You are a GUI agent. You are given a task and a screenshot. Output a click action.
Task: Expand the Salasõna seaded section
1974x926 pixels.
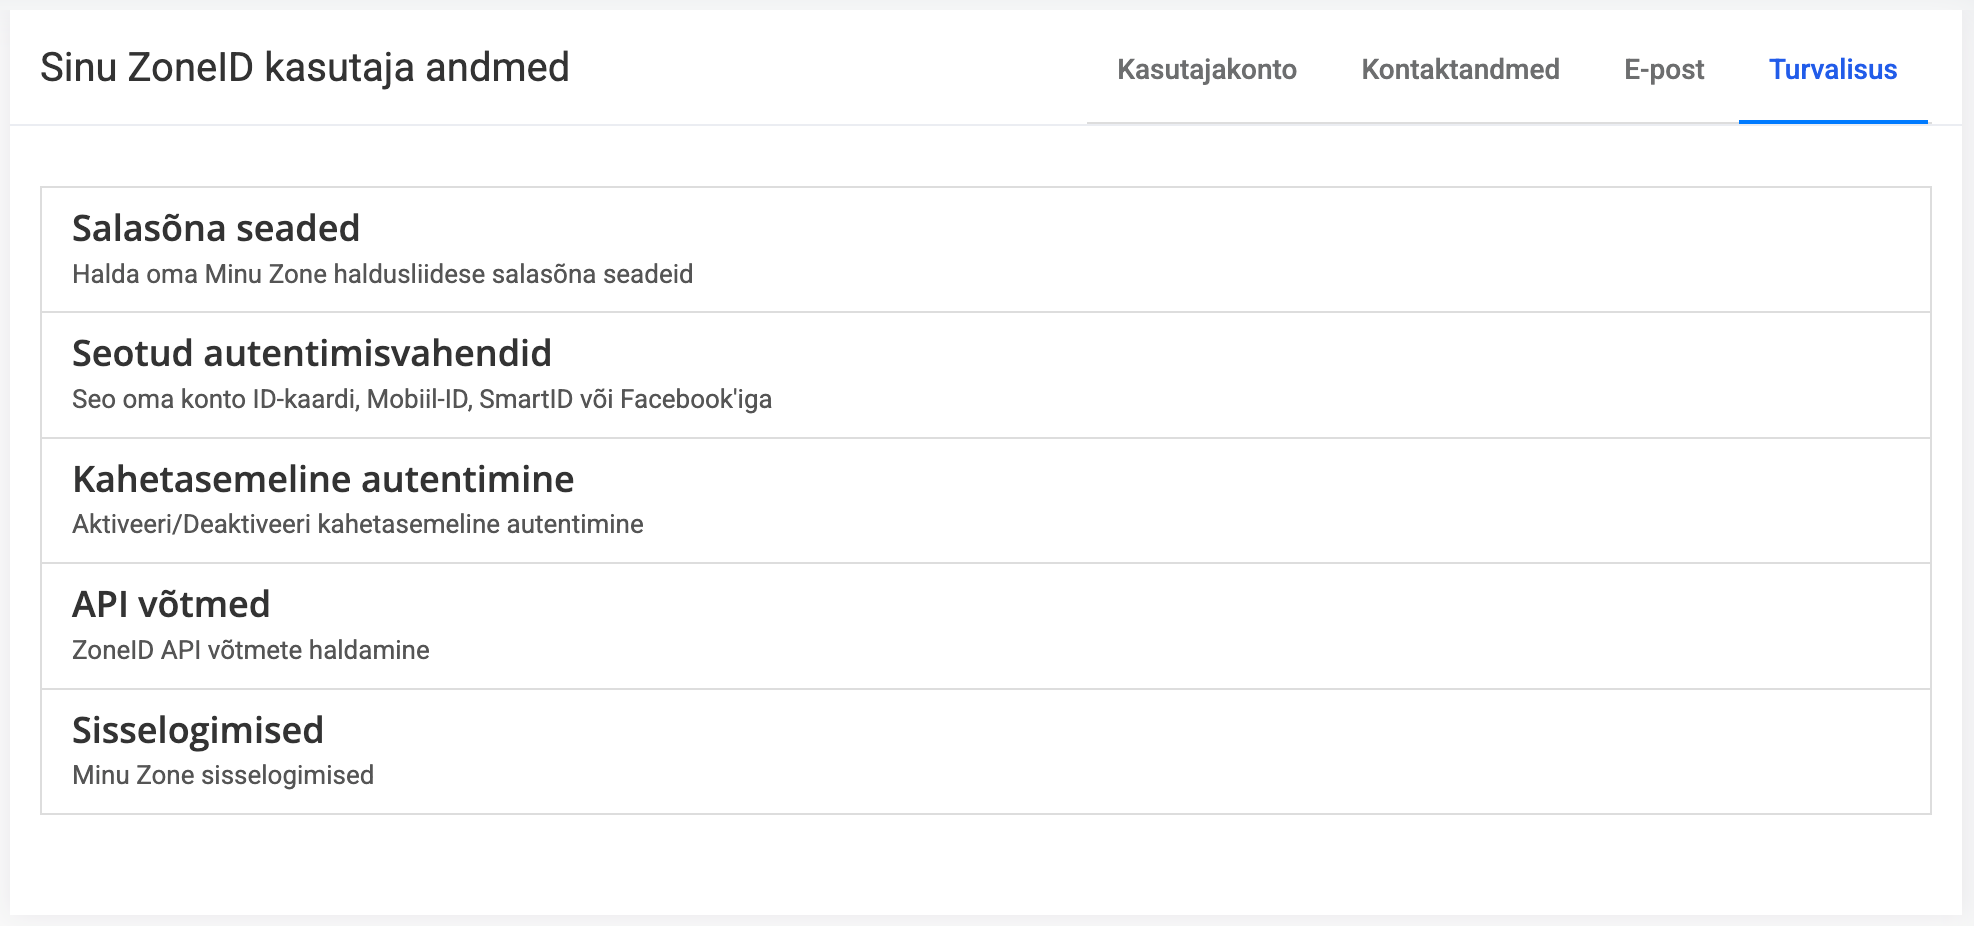point(985,250)
